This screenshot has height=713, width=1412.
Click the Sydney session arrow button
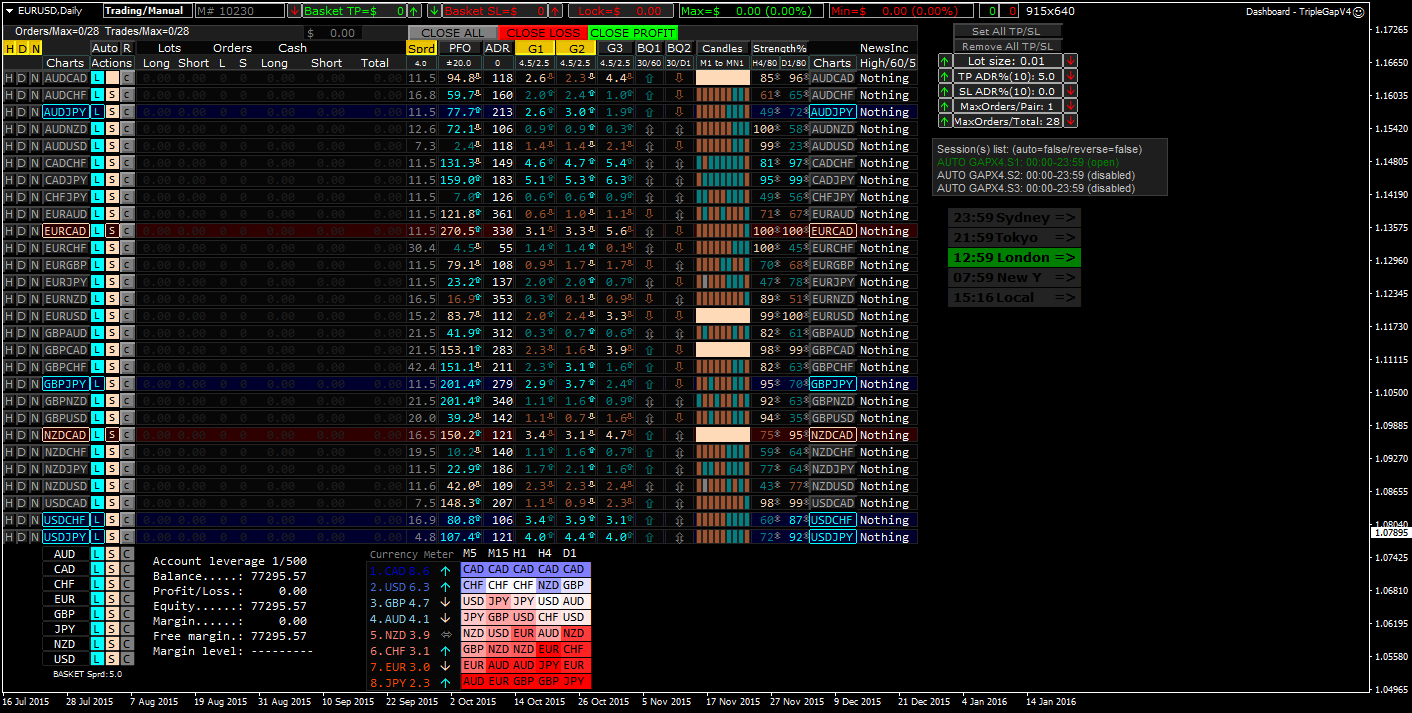pyautogui.click(x=1014, y=218)
